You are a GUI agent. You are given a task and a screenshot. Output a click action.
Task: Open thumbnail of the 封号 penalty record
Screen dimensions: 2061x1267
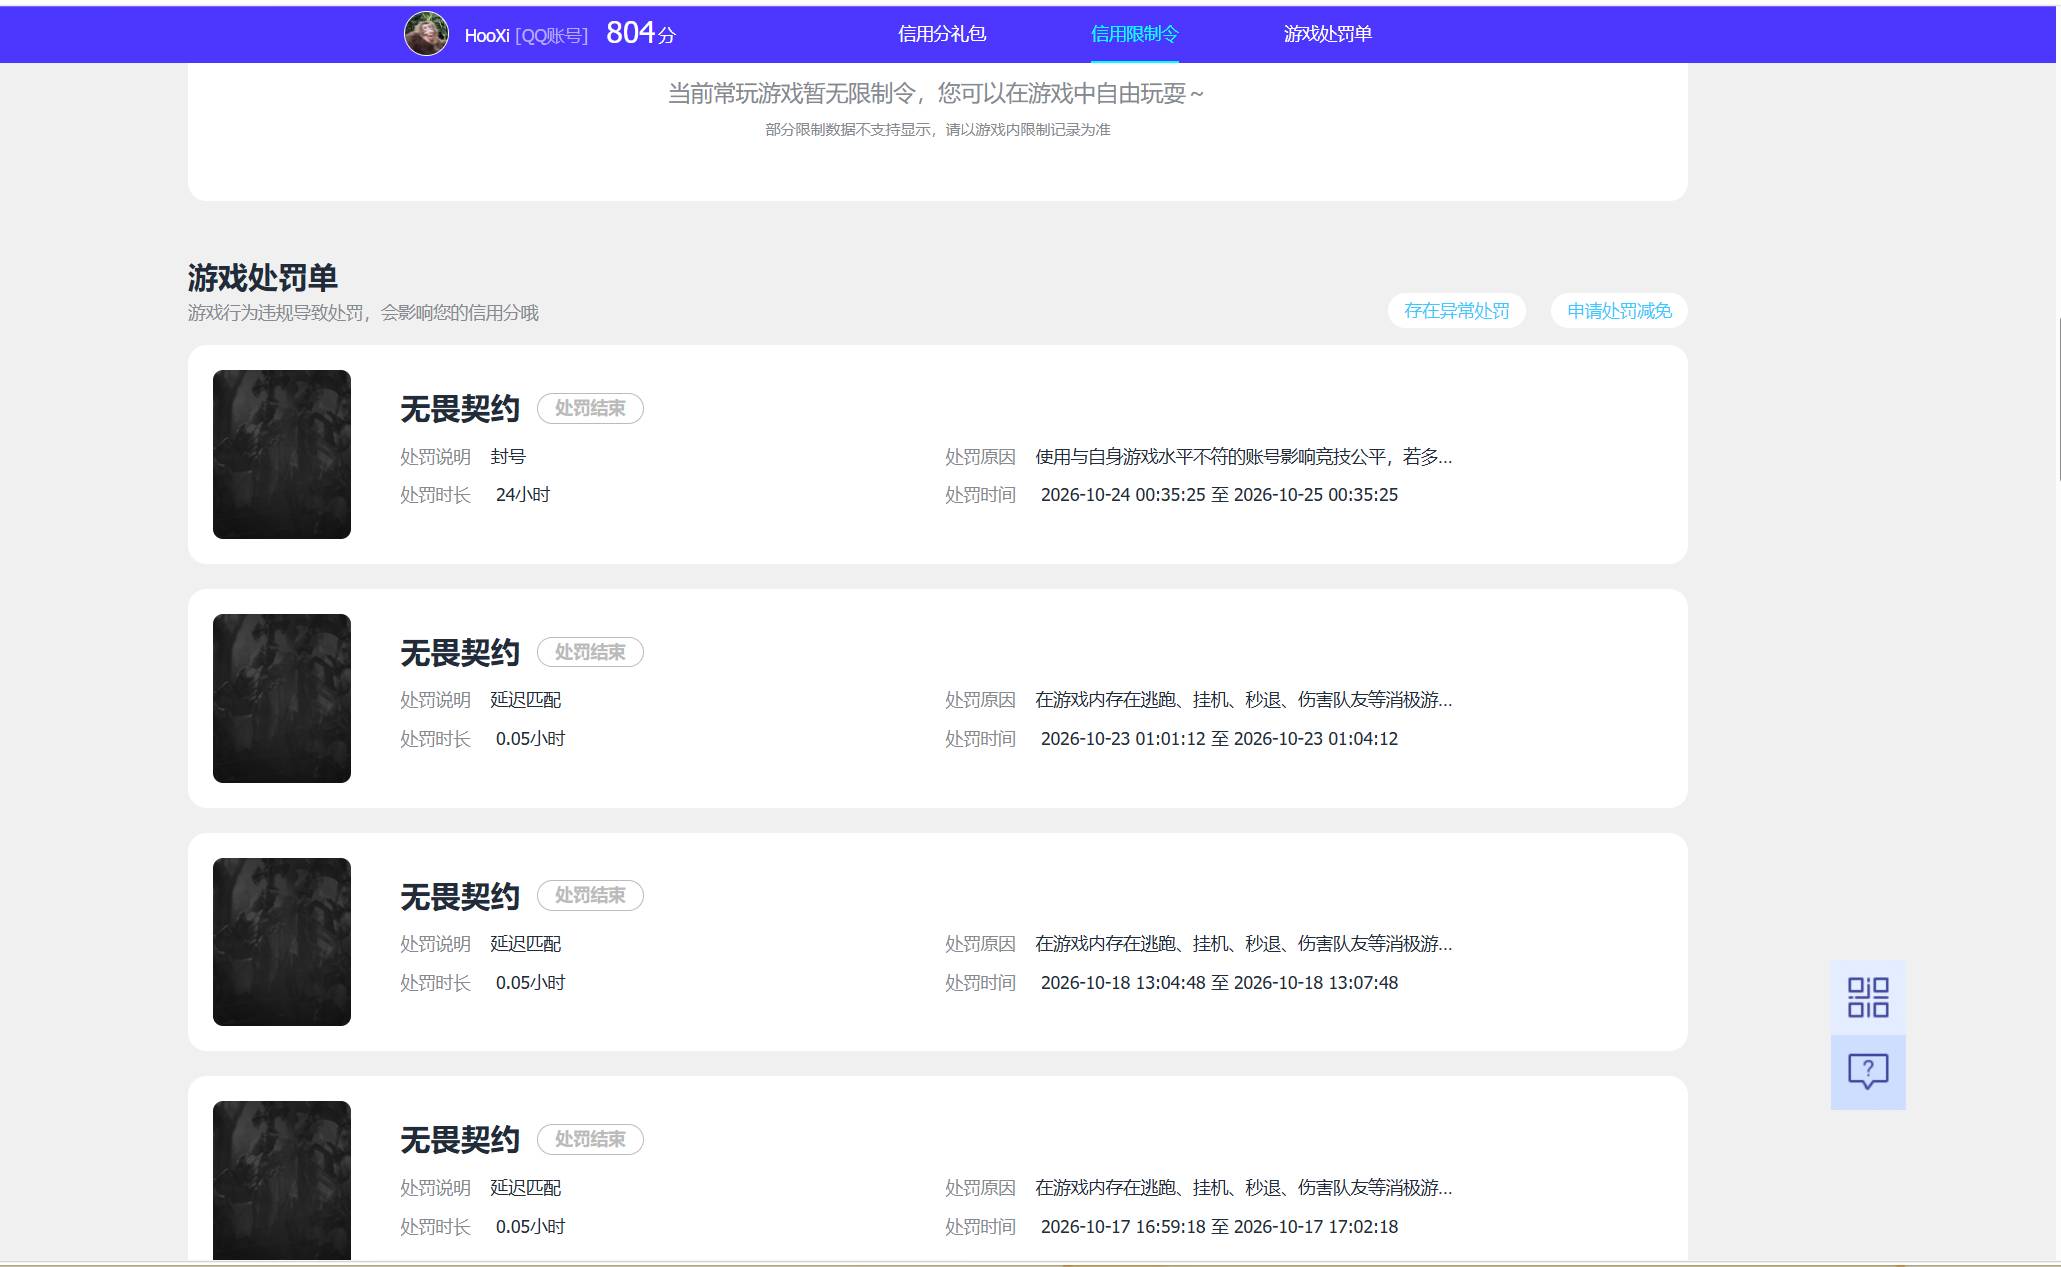[x=282, y=454]
